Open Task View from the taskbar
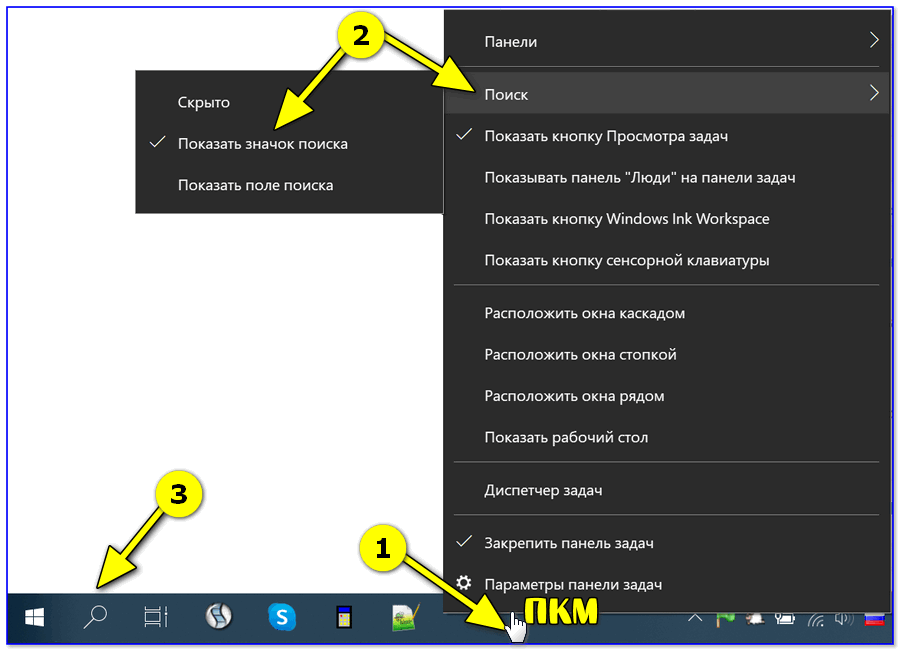Viewport: 900px width, 651px height. [x=155, y=618]
